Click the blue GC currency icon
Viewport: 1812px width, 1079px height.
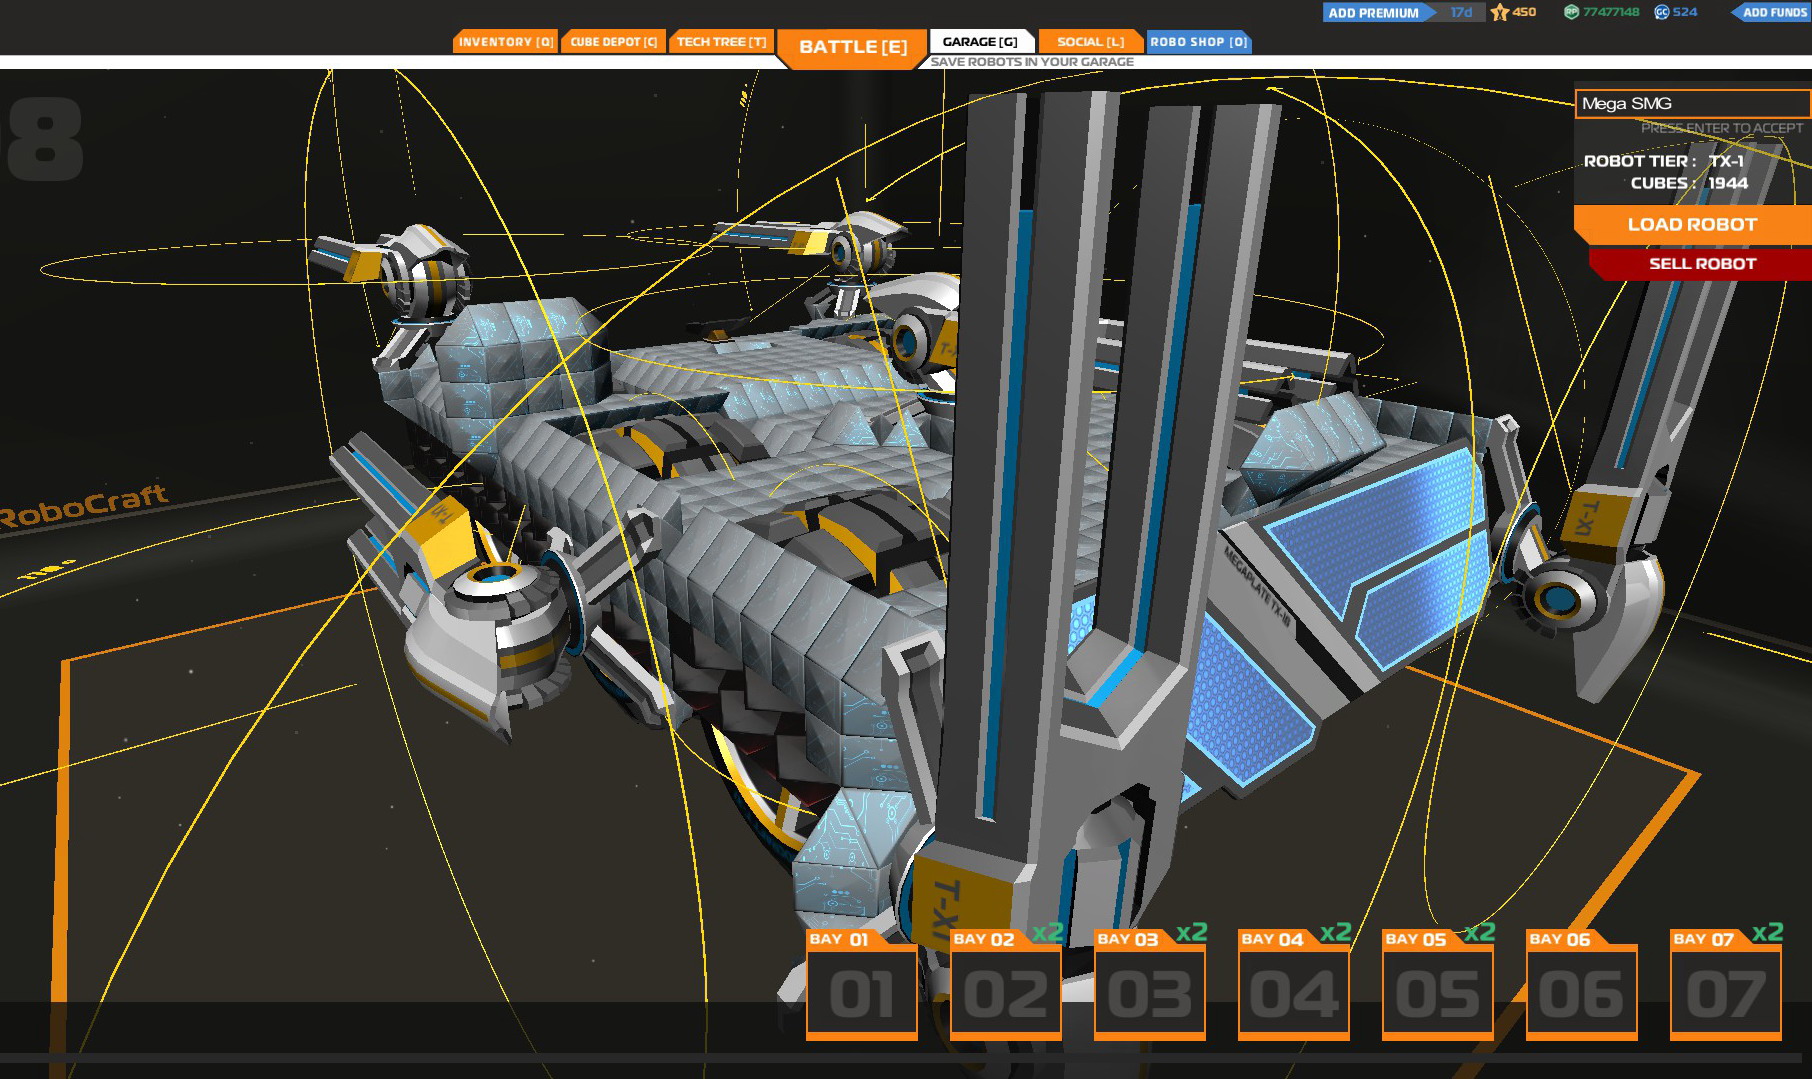click(1661, 12)
